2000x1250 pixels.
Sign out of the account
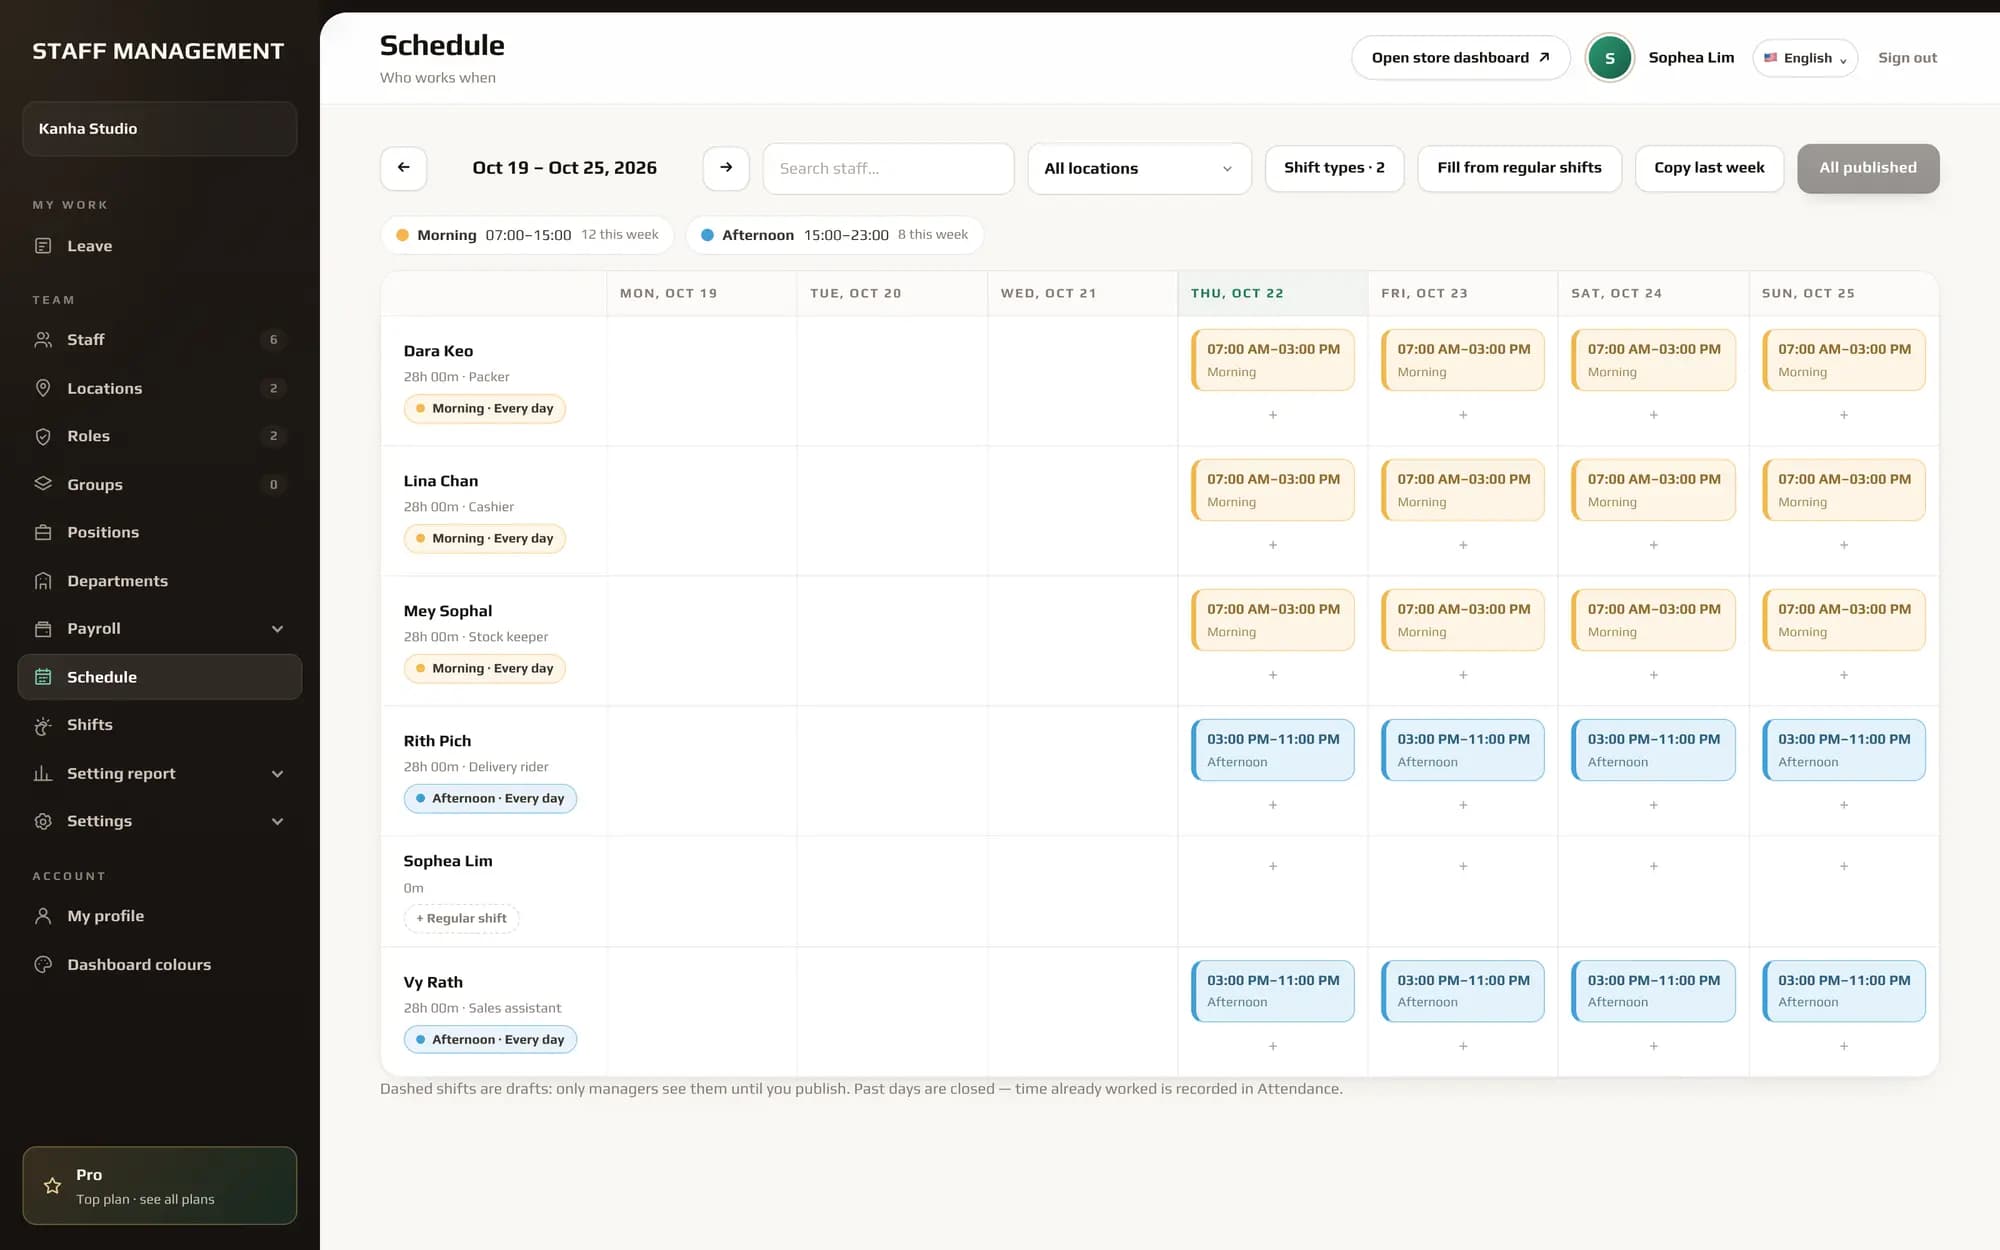click(1907, 58)
